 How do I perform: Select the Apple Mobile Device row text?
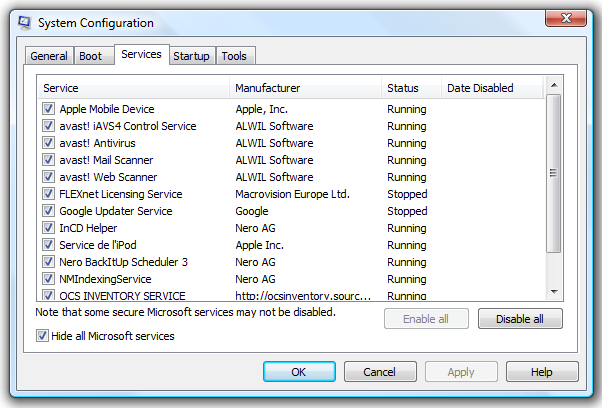(x=107, y=109)
